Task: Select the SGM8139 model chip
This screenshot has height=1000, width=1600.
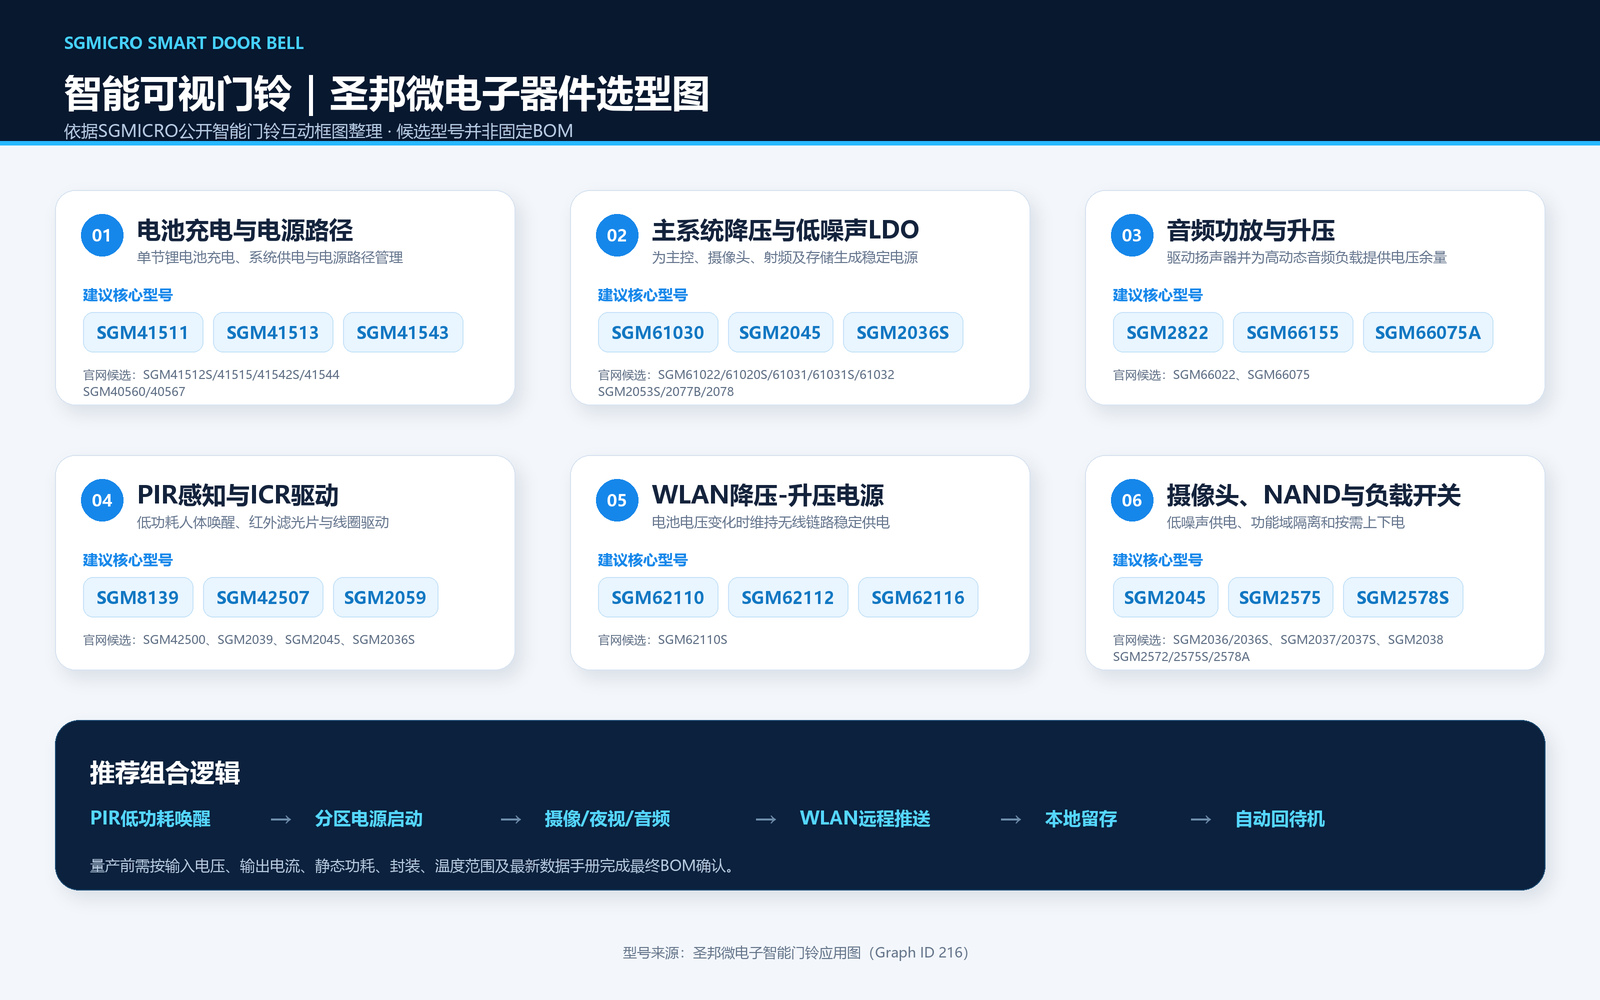Action: click(138, 598)
